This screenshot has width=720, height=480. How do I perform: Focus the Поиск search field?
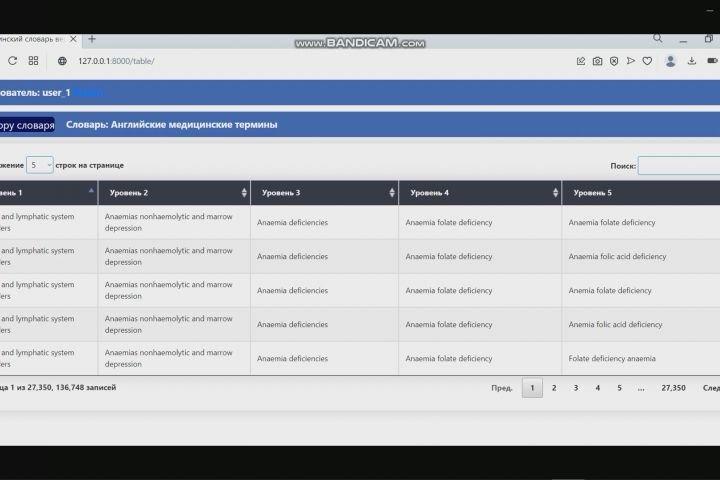(679, 166)
